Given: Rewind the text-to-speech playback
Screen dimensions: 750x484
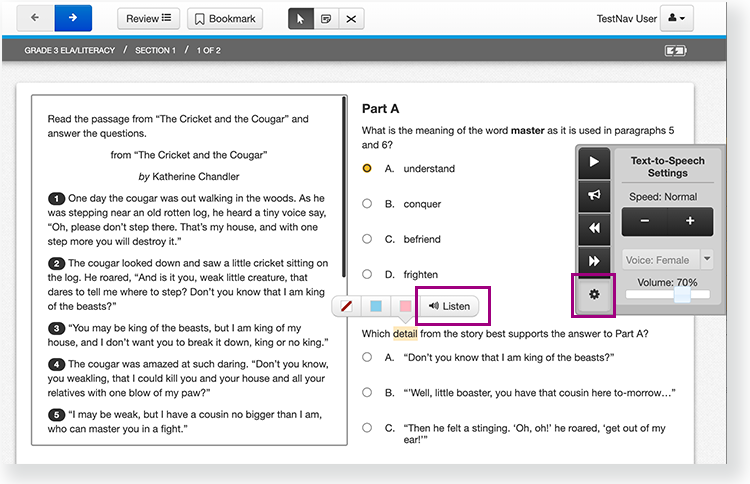Looking at the screenshot, I should [594, 228].
